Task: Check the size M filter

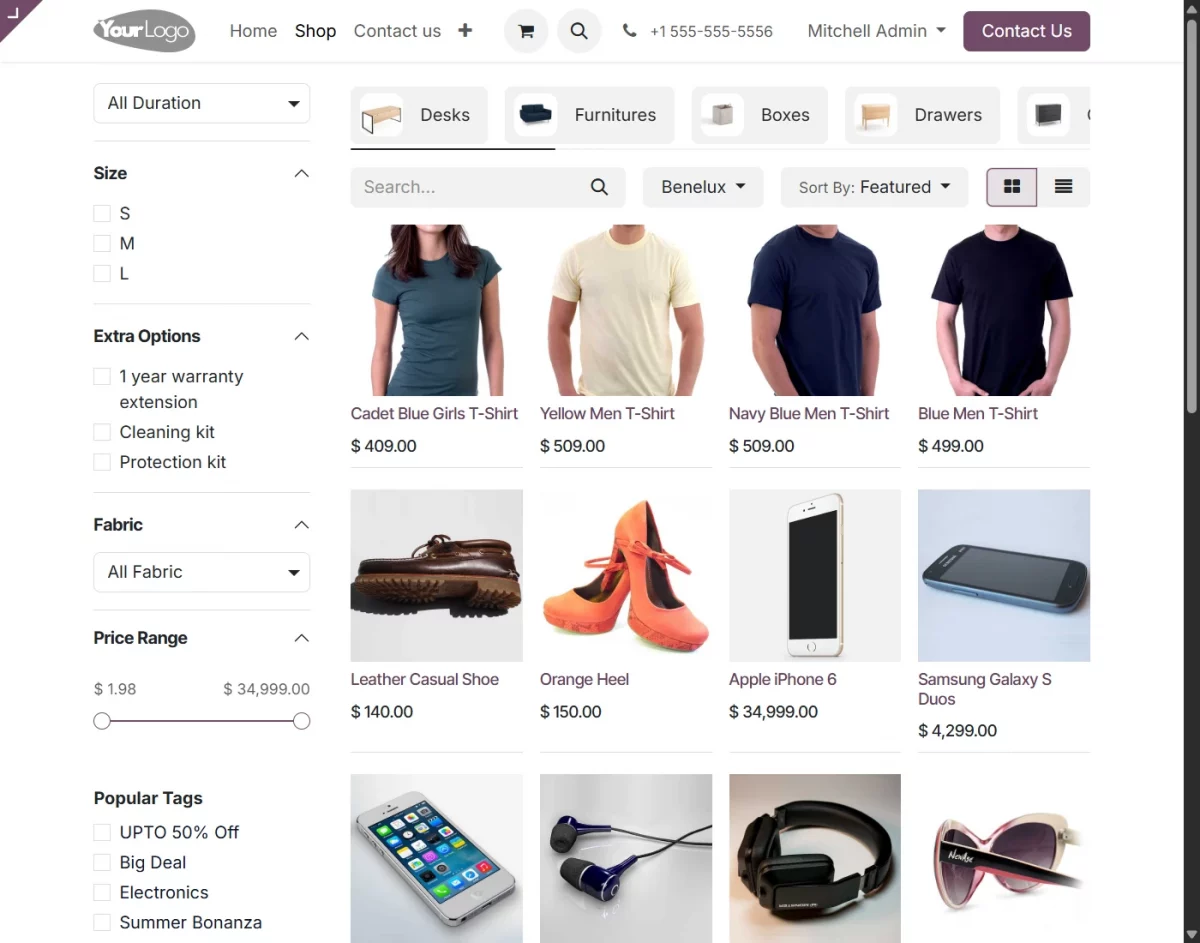Action: (x=101, y=243)
